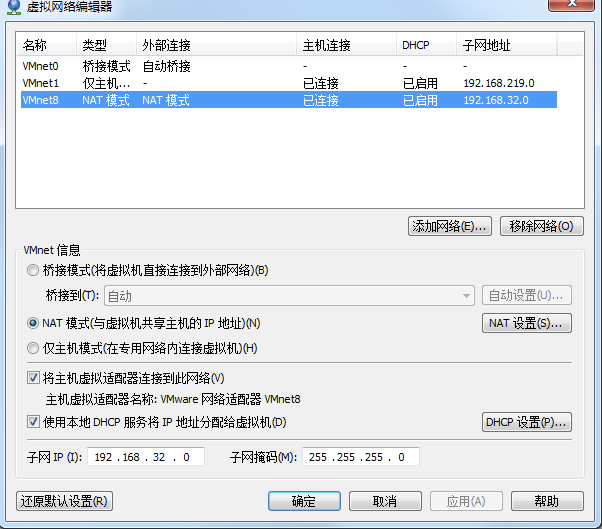Close the Virtual Network Editor window
The width and height of the screenshot is (602, 529).
(x=571, y=4)
